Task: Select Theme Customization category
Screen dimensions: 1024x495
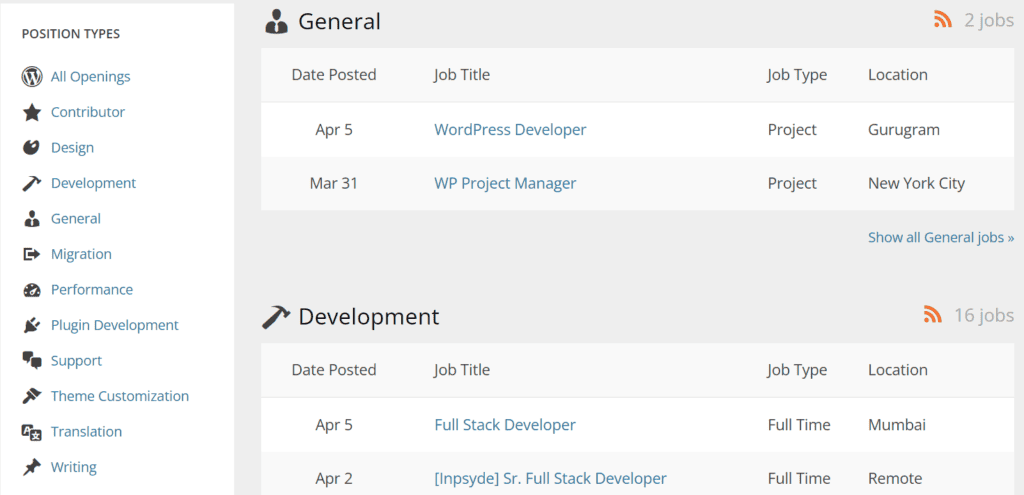Action: (119, 396)
